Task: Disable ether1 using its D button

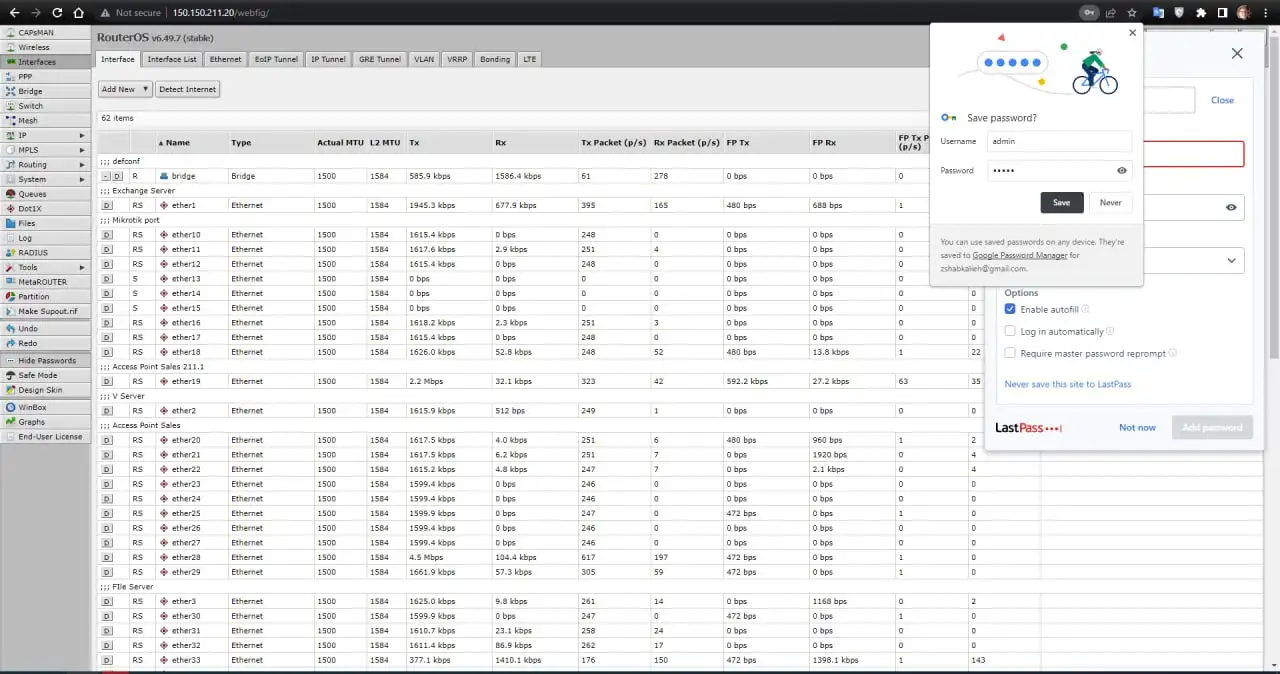Action: pyautogui.click(x=107, y=206)
